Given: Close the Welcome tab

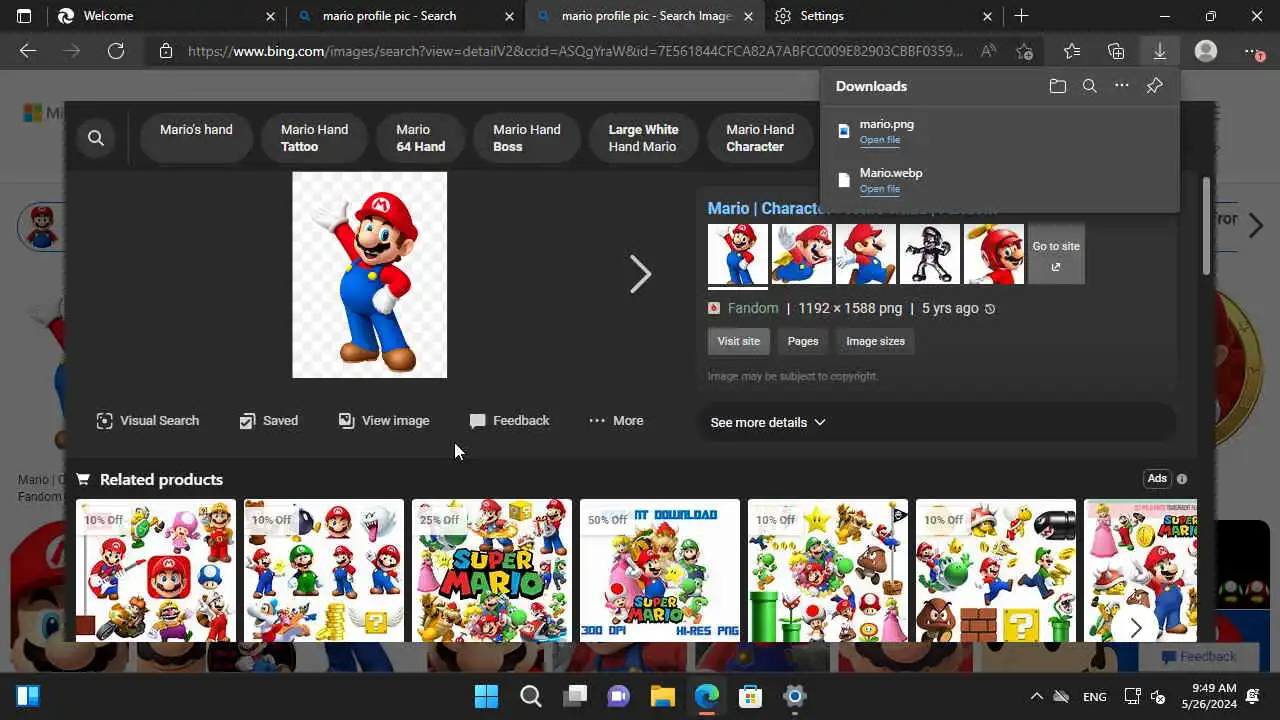Looking at the screenshot, I should pos(270,16).
